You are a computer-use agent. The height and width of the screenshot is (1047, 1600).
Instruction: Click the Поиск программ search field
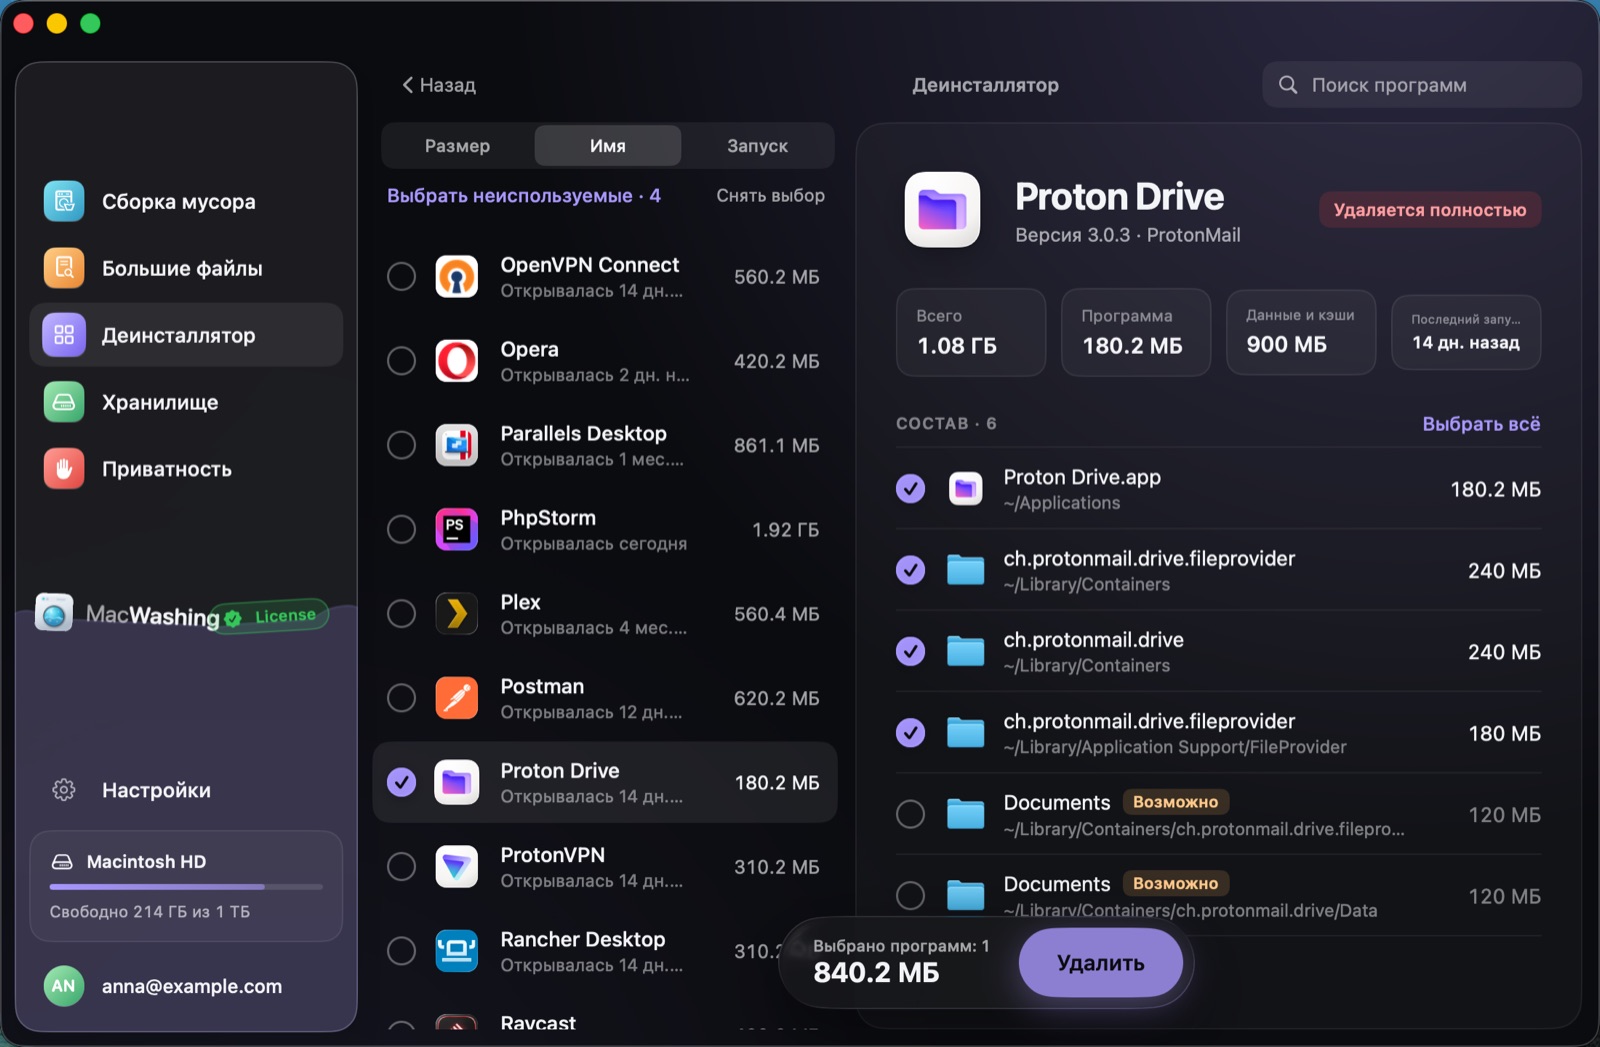click(x=1422, y=85)
